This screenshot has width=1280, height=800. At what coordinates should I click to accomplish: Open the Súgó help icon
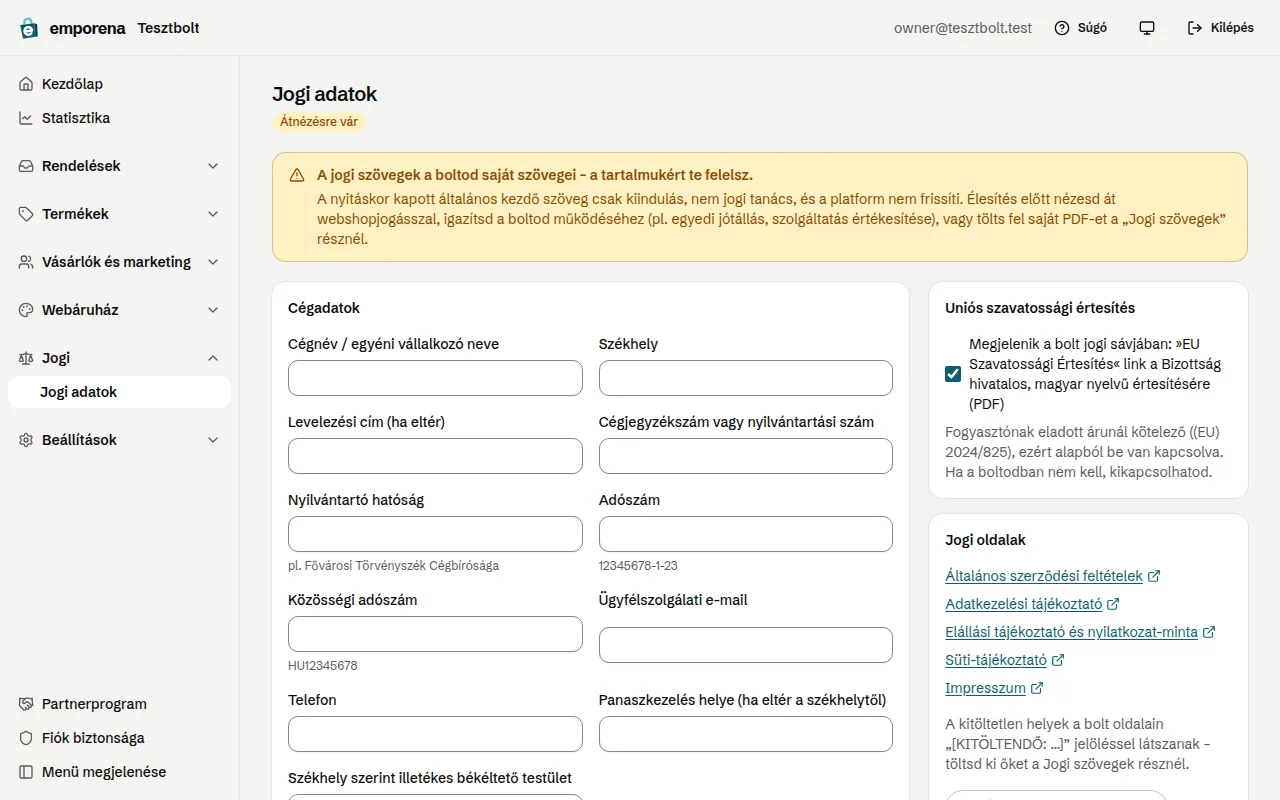[x=1062, y=28]
